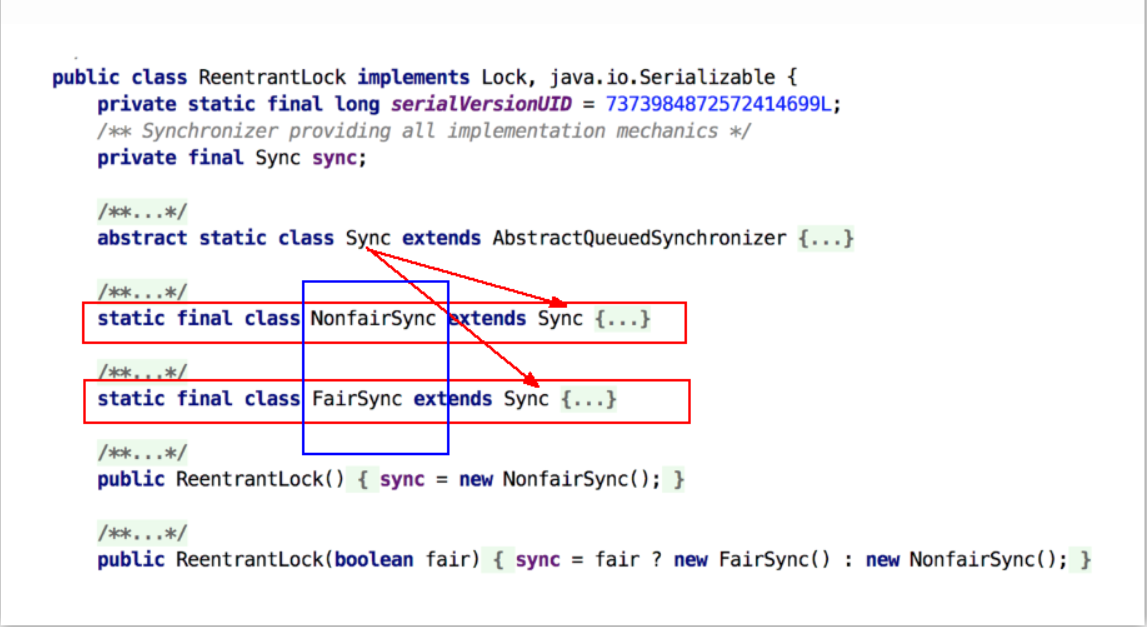Click the NonfairSync name in its class declaration

[x=373, y=319]
